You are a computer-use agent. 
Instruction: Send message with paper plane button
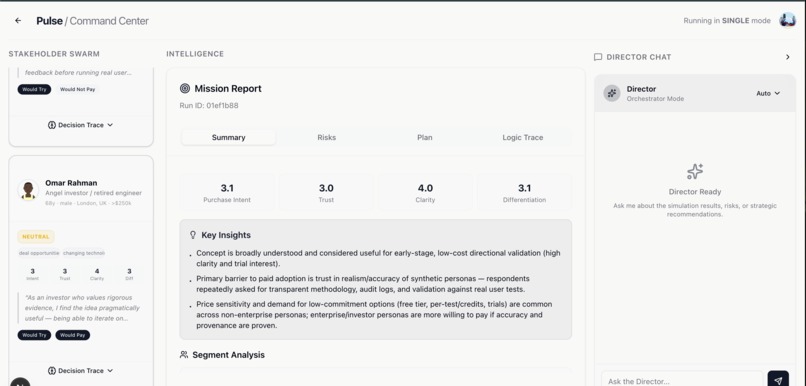pos(778,380)
